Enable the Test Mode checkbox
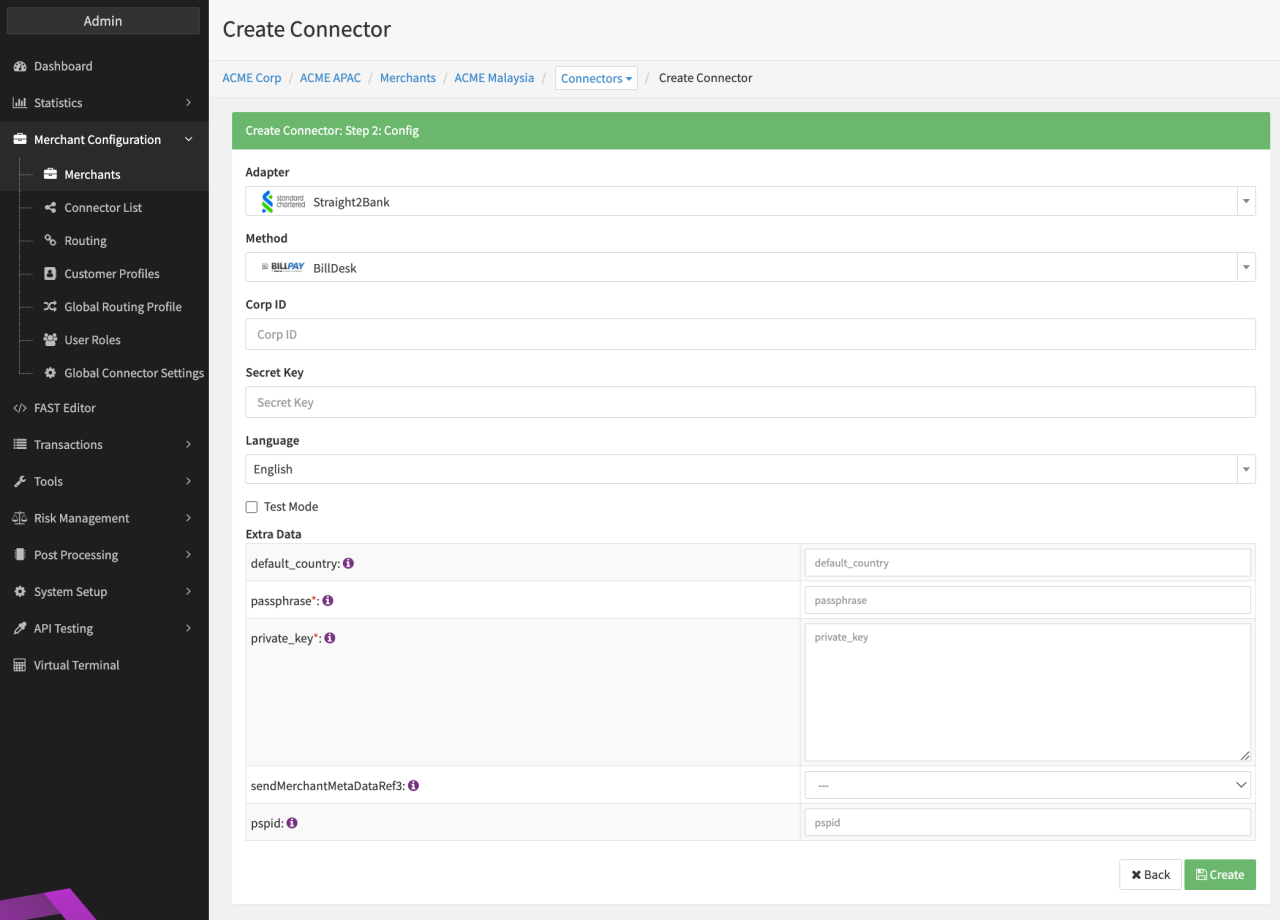Screen dimensions: 1280x920 coord(252,507)
